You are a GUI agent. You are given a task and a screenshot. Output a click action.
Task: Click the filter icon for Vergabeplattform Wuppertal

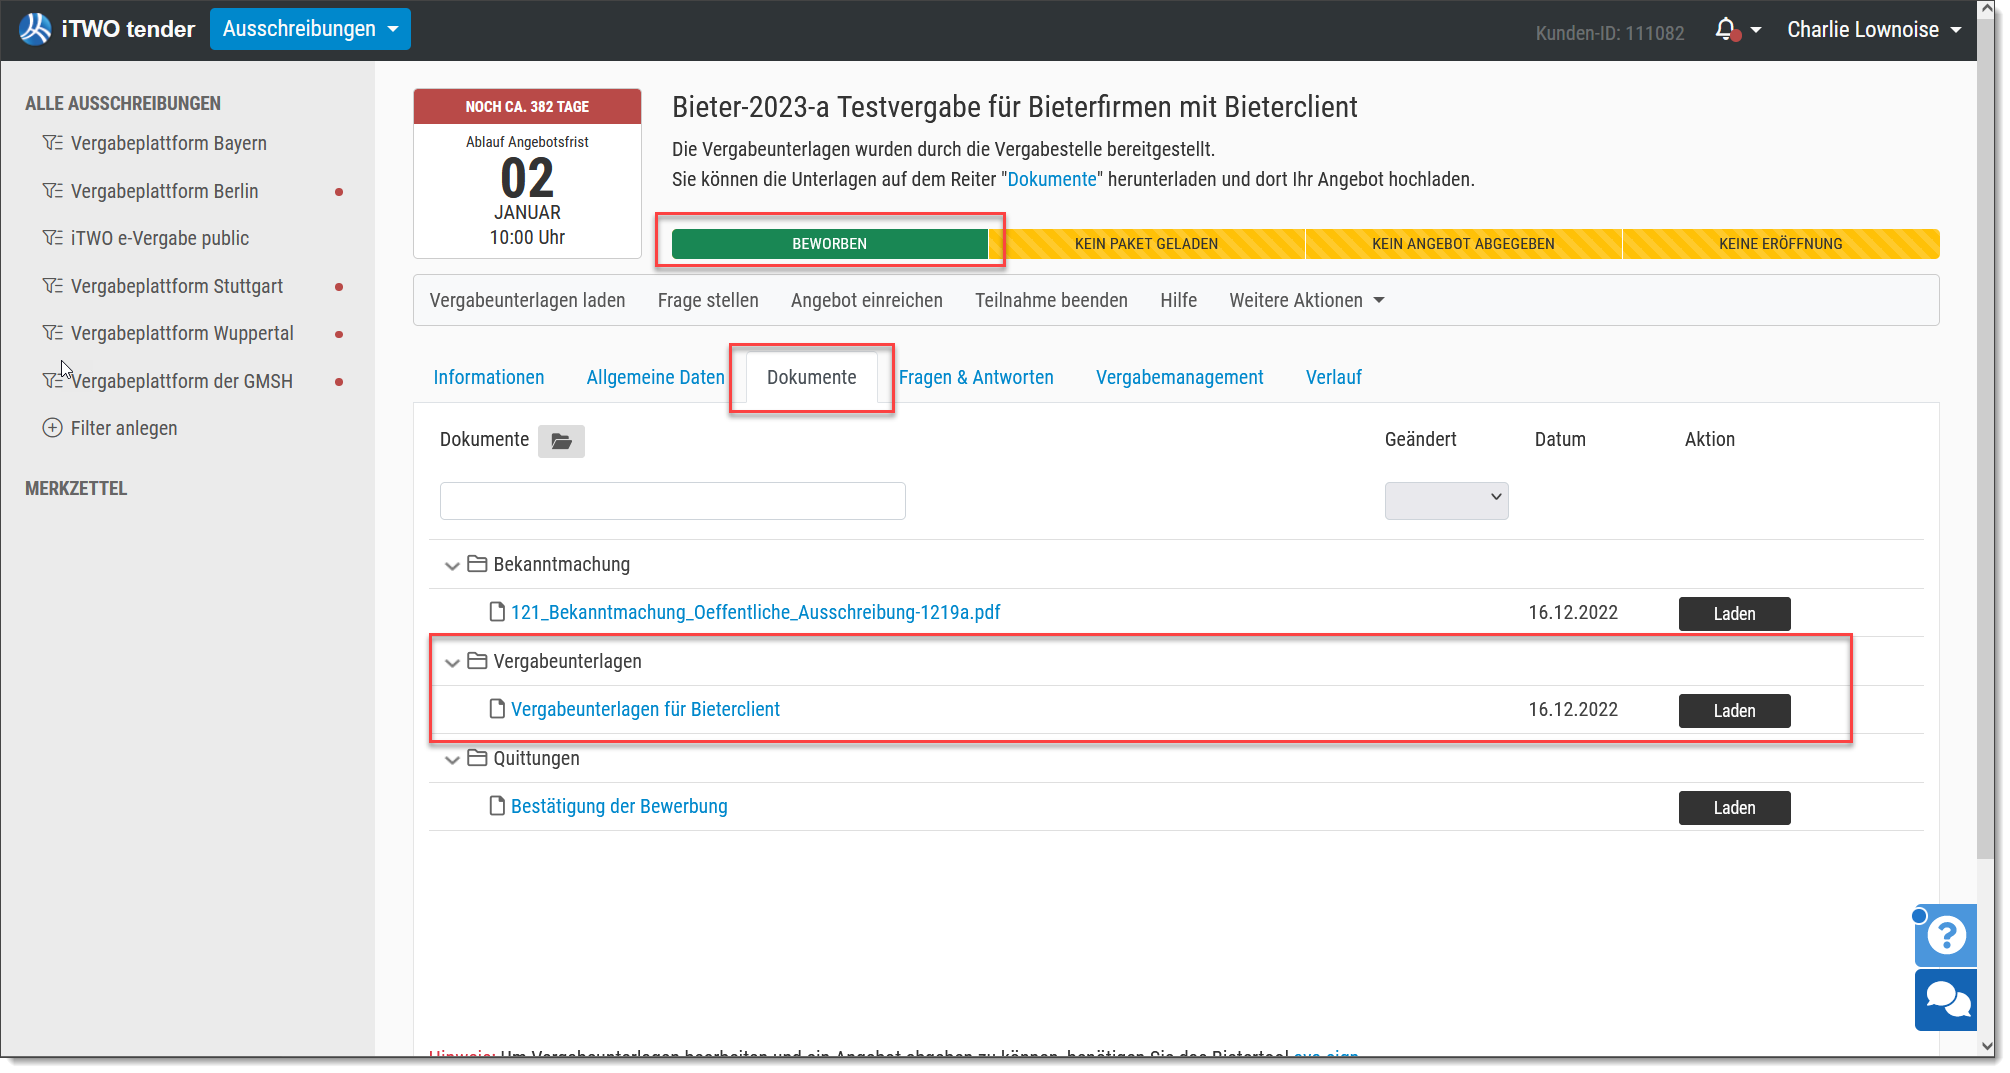(x=53, y=333)
